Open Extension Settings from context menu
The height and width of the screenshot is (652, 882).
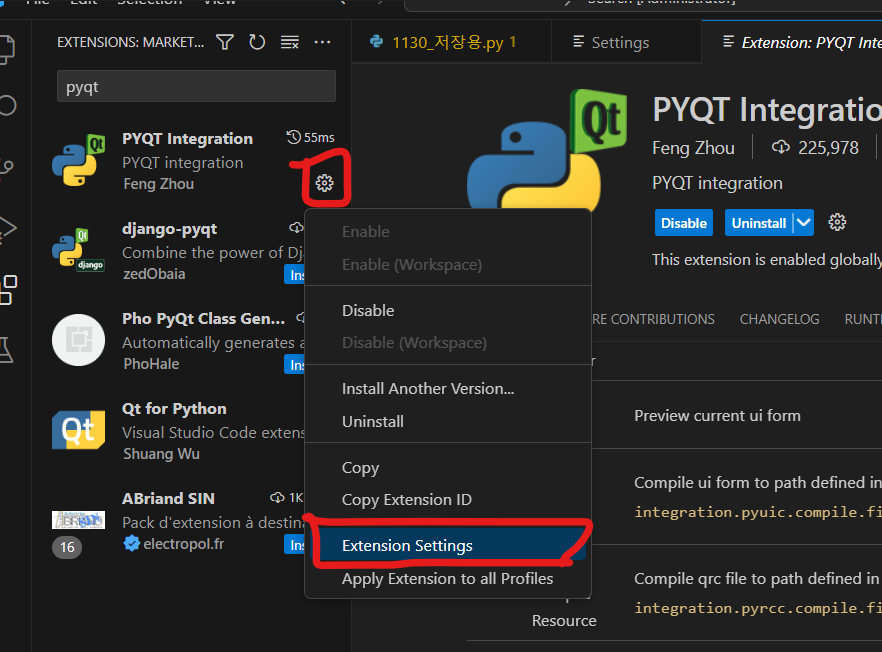click(x=447, y=546)
